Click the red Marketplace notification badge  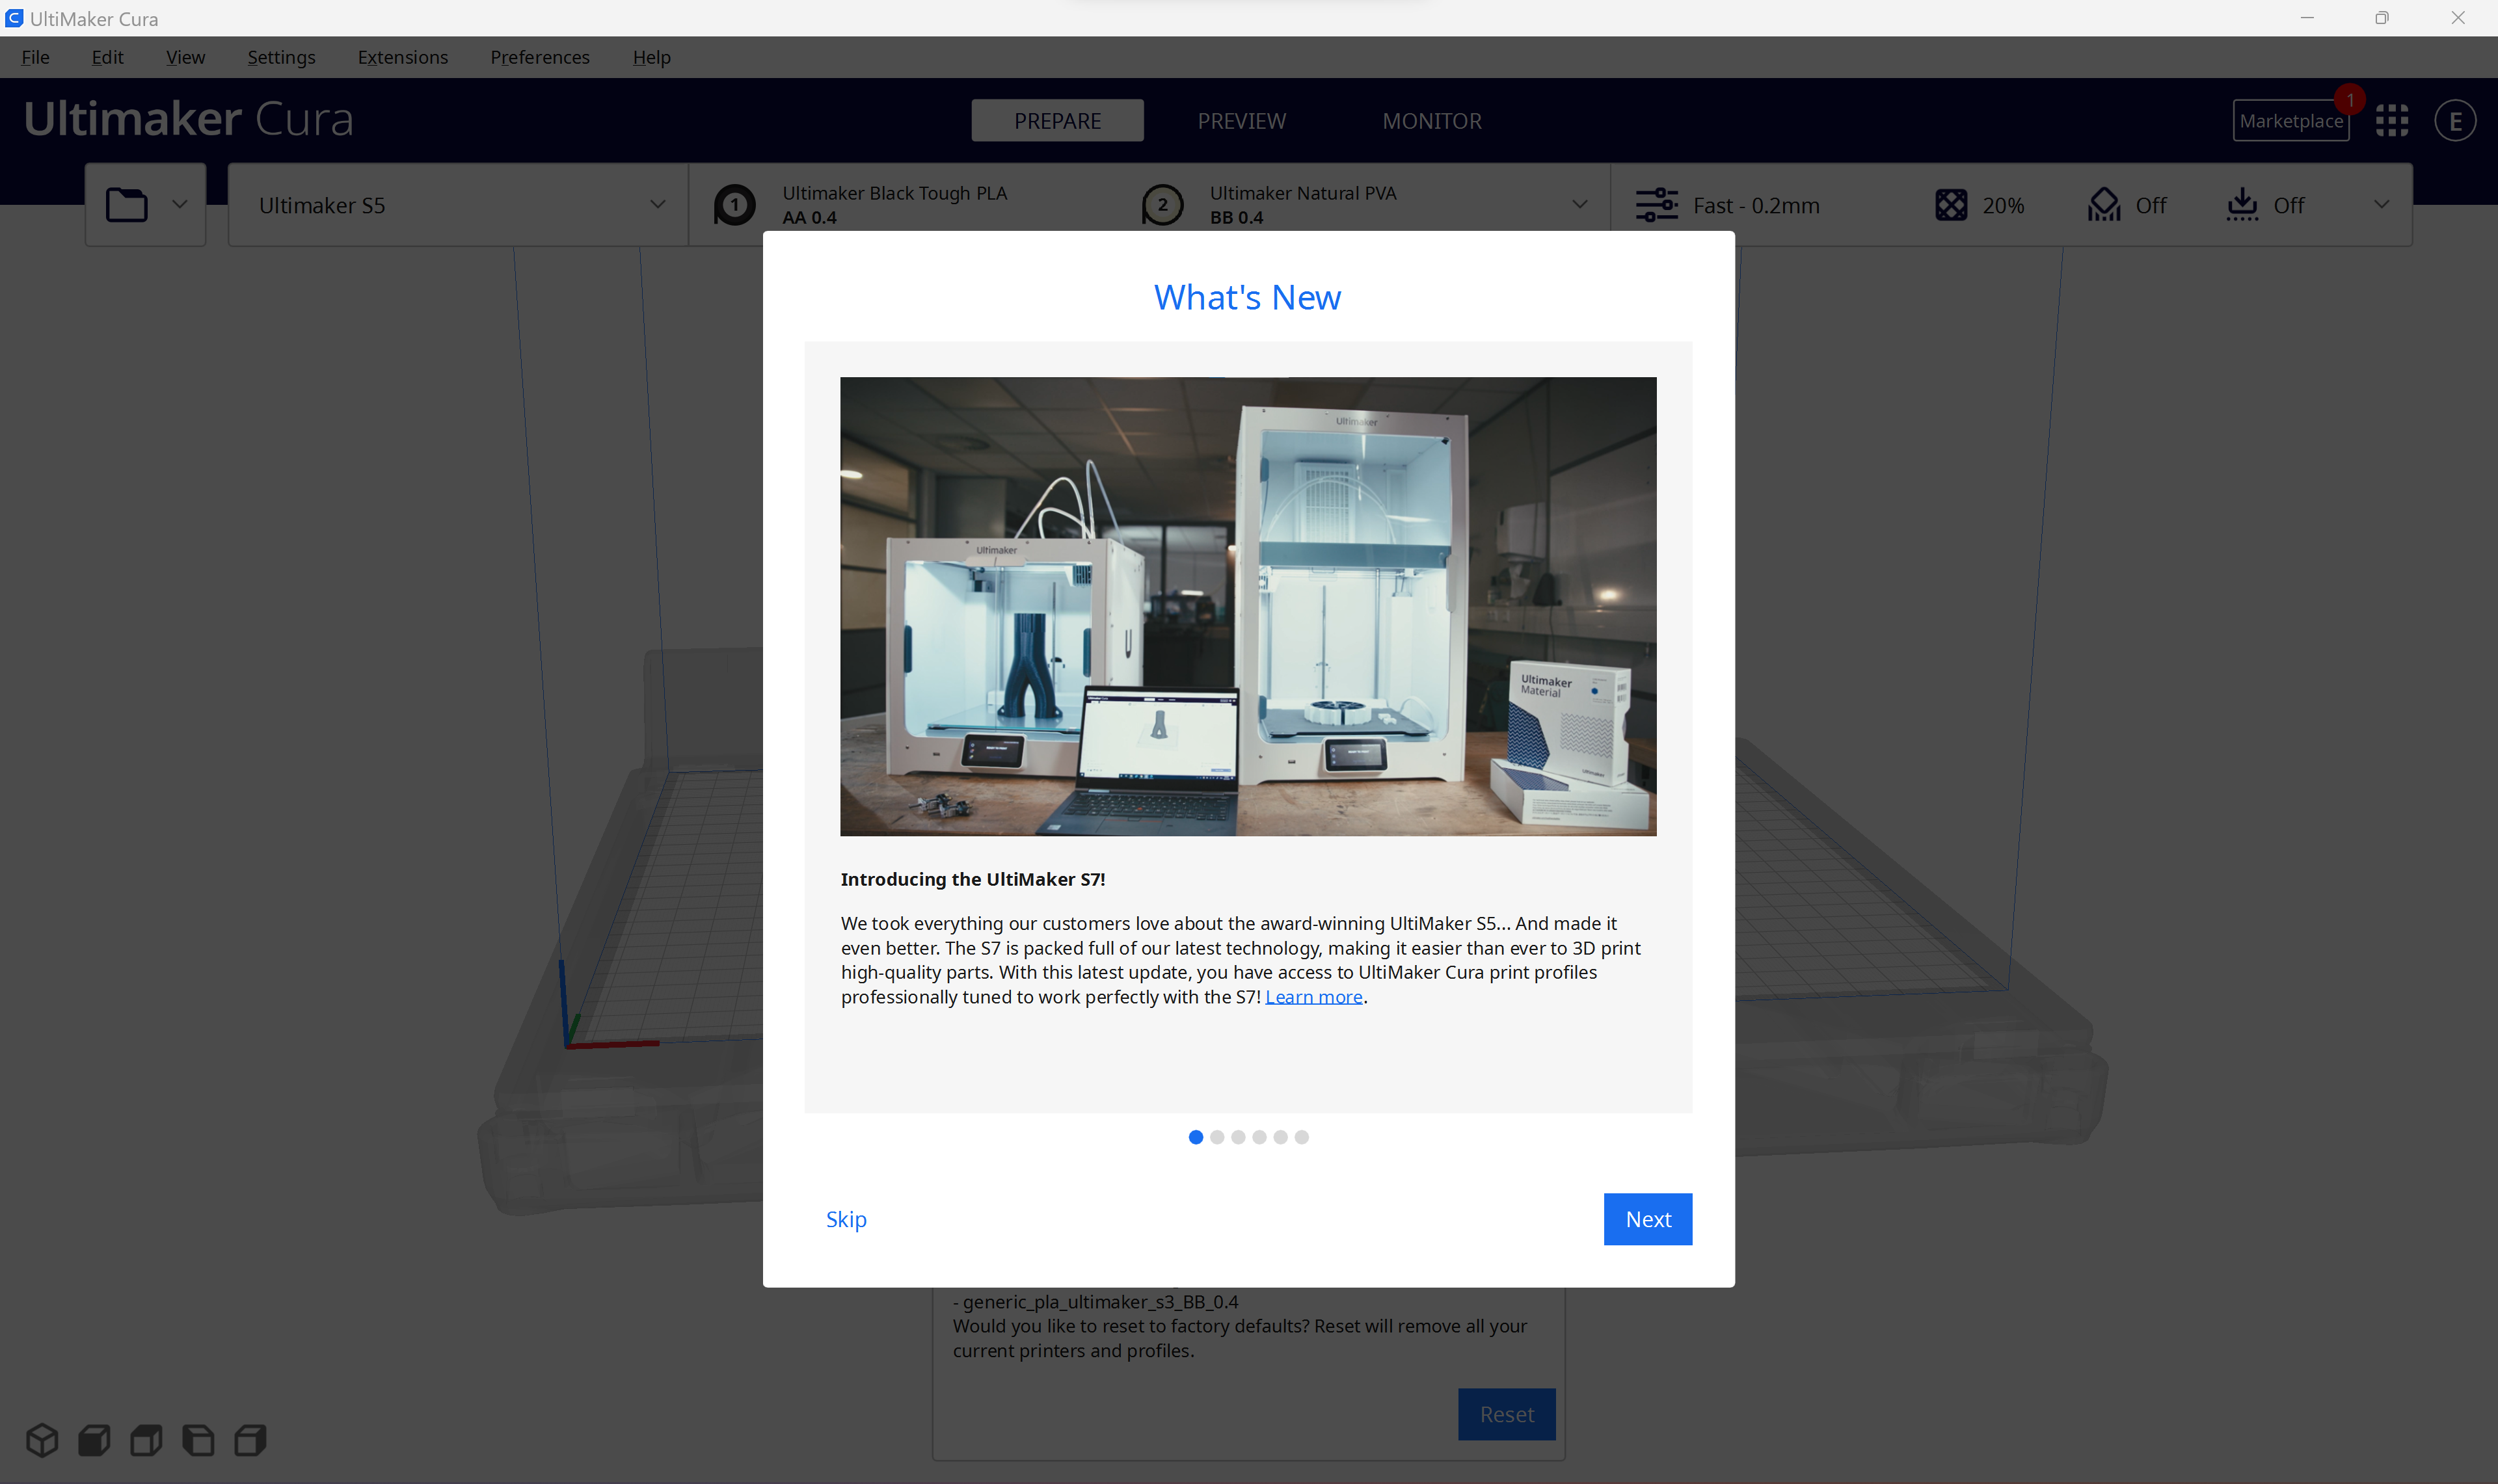[x=2350, y=100]
